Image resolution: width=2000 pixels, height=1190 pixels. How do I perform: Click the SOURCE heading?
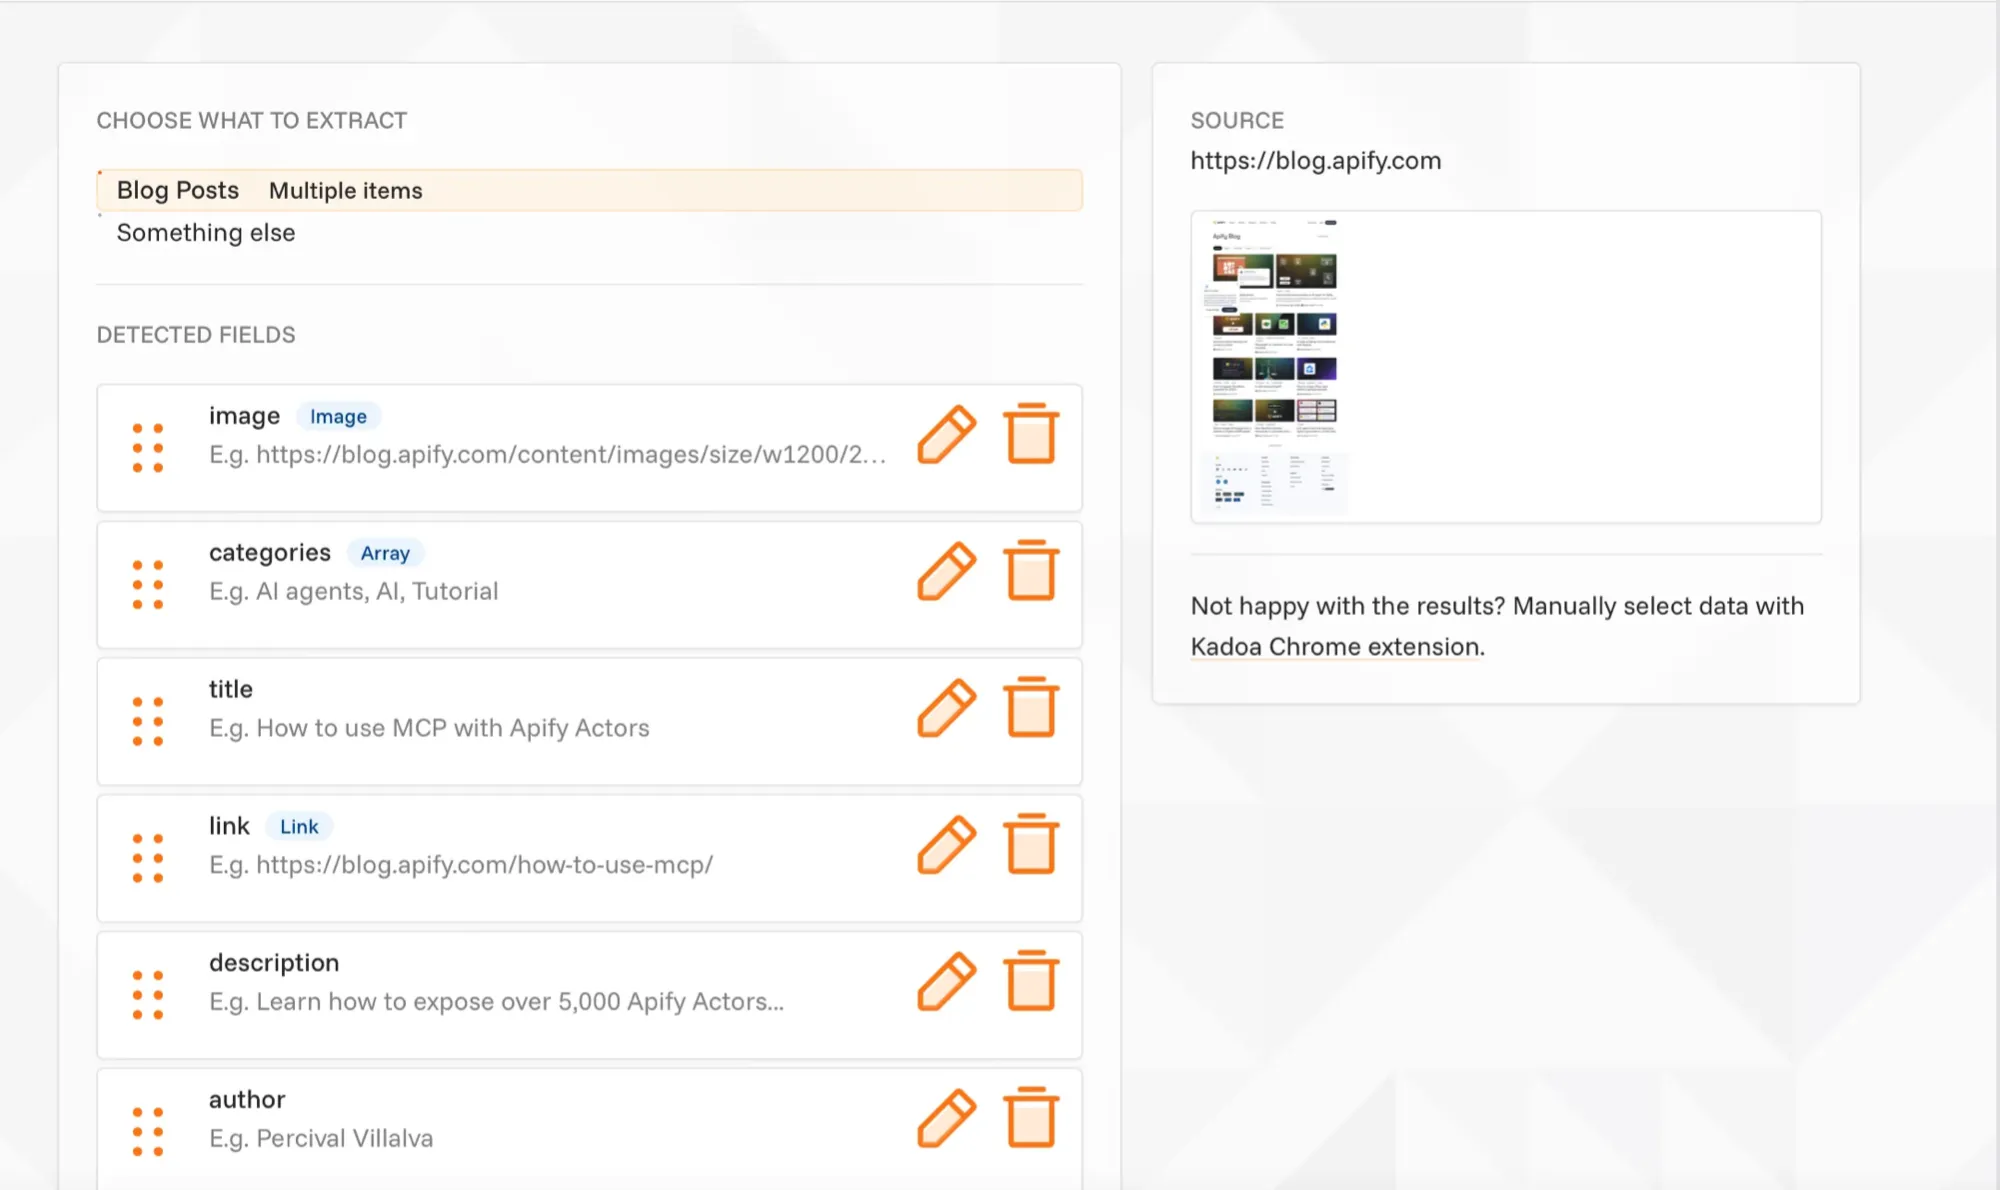pyautogui.click(x=1237, y=121)
